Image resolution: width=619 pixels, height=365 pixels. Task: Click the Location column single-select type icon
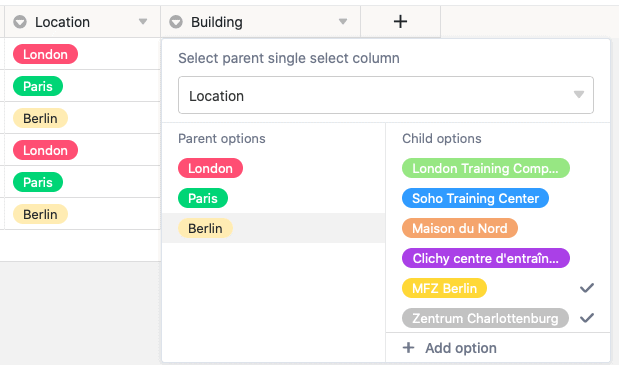click(20, 22)
